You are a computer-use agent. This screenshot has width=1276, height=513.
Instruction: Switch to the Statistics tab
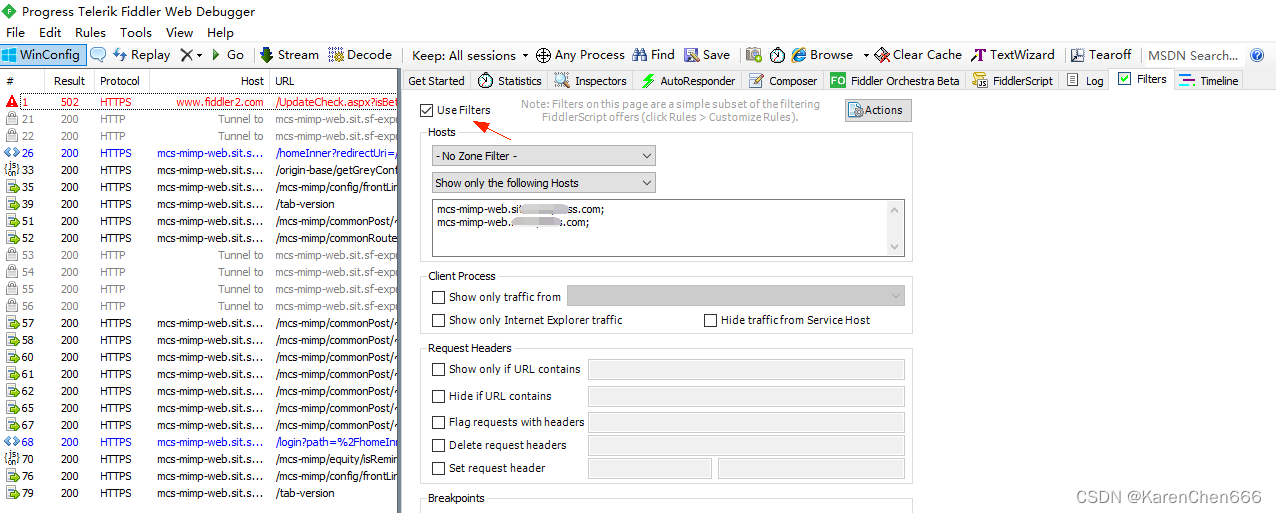coord(509,81)
